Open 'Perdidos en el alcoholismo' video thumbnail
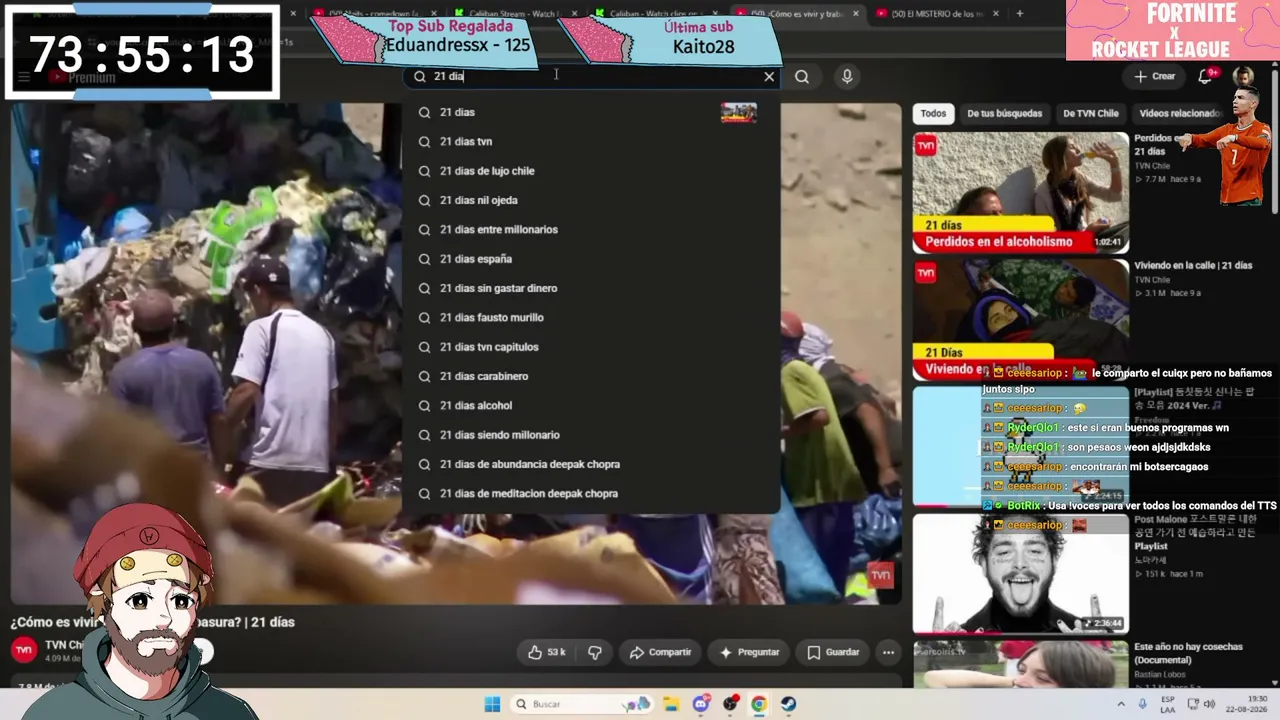Image resolution: width=1280 pixels, height=720 pixels. 1020,193
